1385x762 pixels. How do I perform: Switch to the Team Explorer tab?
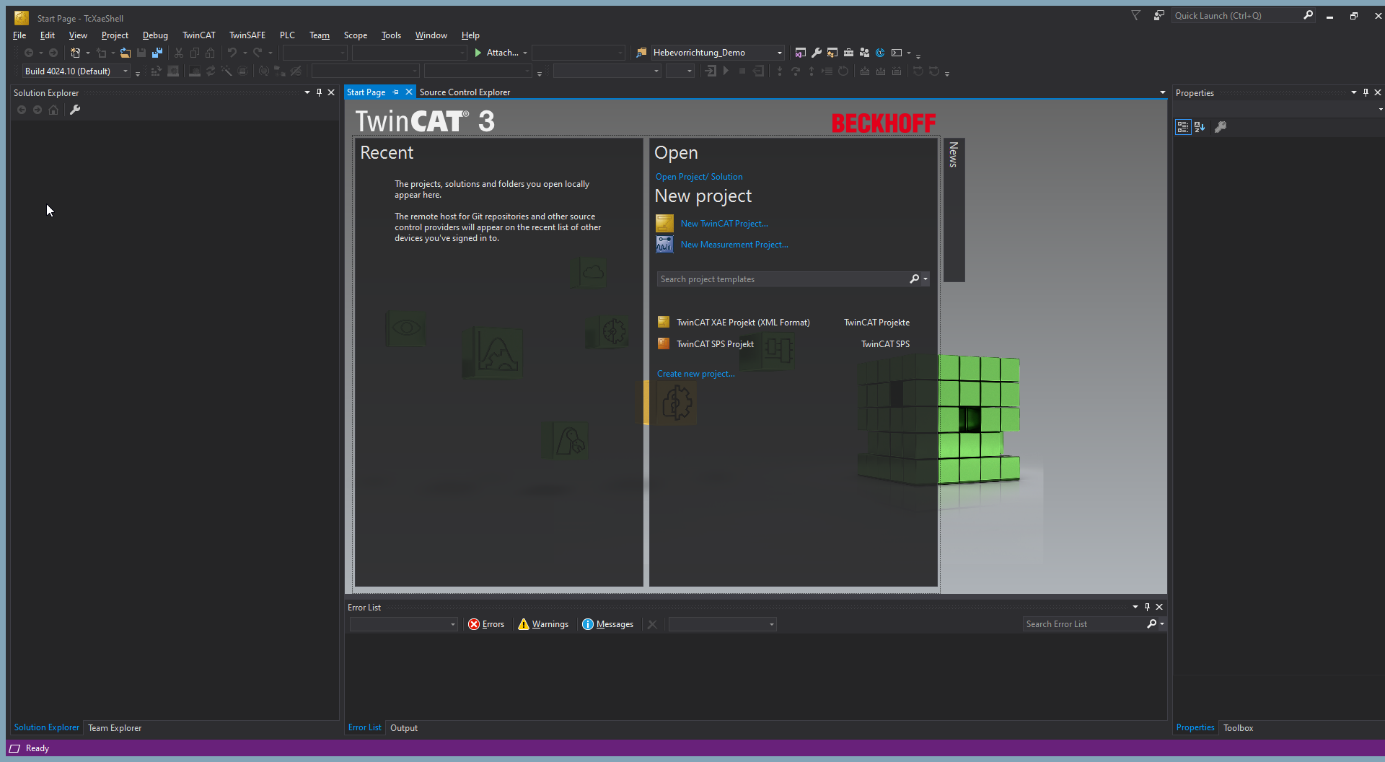[115, 728]
